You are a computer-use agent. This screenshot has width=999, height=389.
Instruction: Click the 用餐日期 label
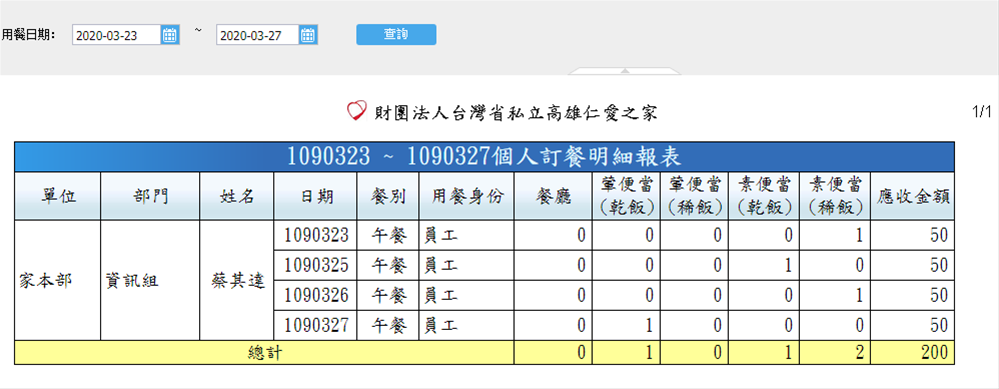tap(29, 34)
